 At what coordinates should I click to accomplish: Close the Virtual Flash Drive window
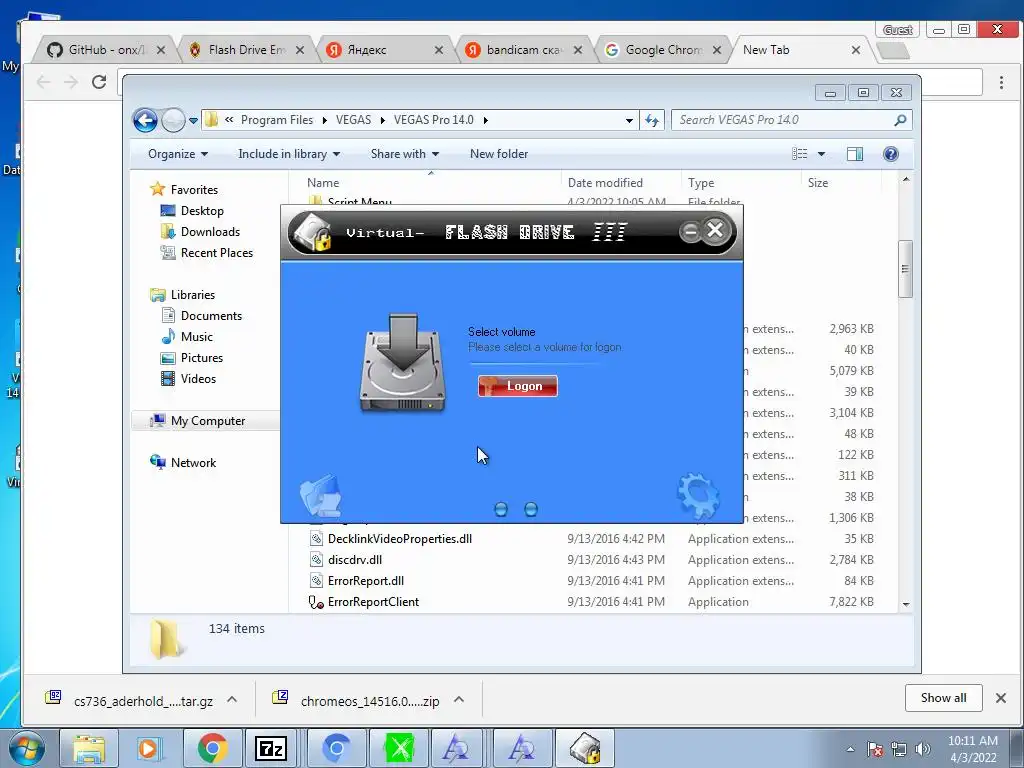point(715,230)
